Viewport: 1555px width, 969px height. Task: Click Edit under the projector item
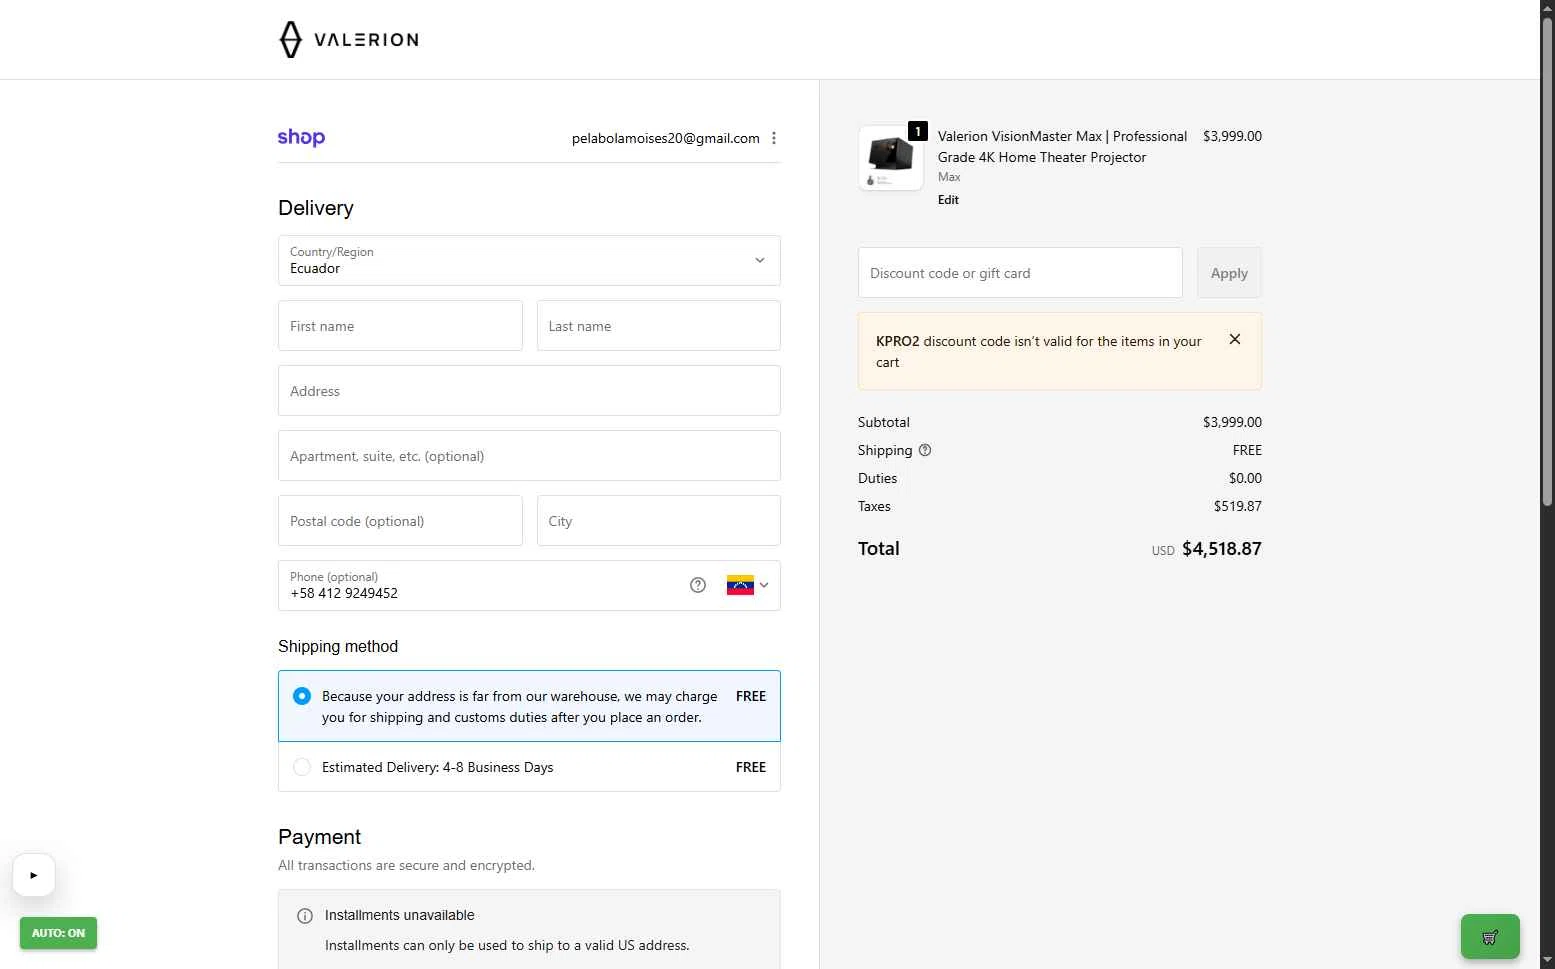coord(948,200)
